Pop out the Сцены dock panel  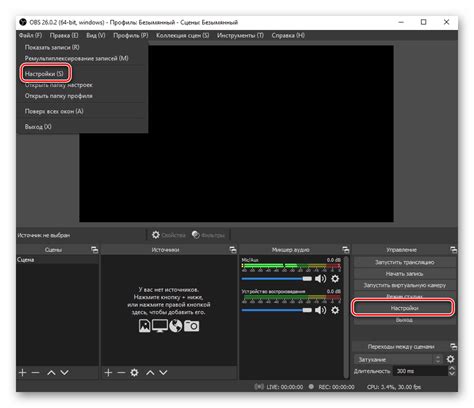95,250
